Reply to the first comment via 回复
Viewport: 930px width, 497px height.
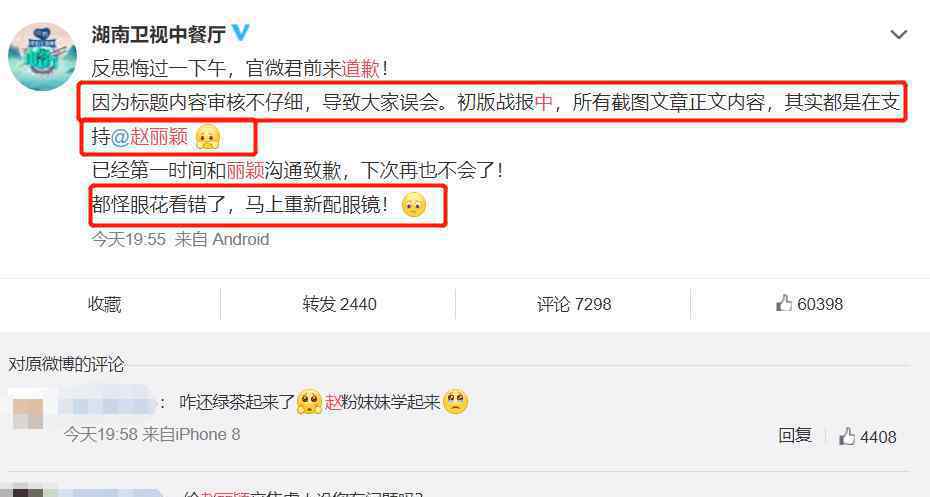(x=795, y=436)
